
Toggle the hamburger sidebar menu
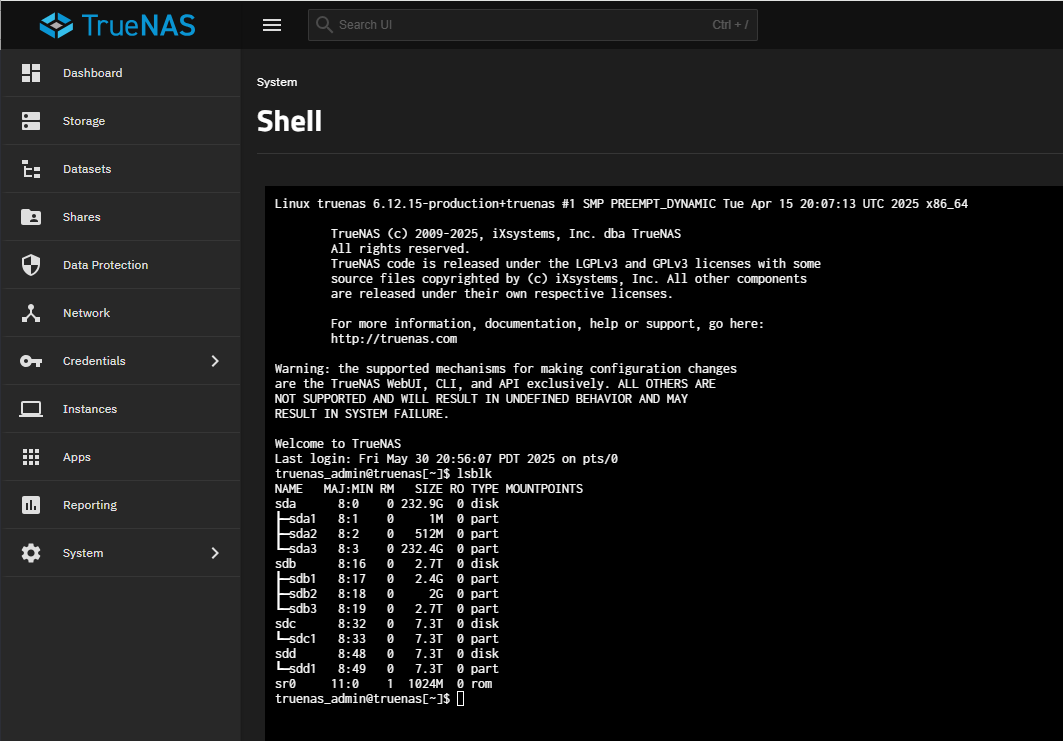[272, 25]
